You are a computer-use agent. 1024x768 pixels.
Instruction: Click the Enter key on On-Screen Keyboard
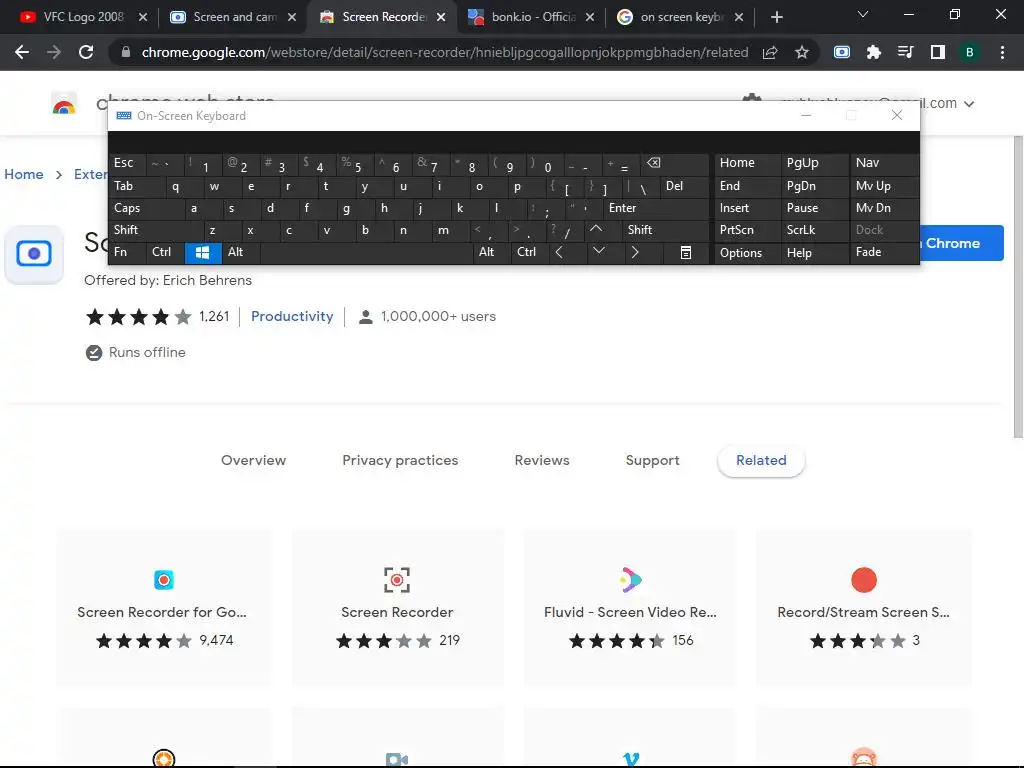(x=656, y=208)
